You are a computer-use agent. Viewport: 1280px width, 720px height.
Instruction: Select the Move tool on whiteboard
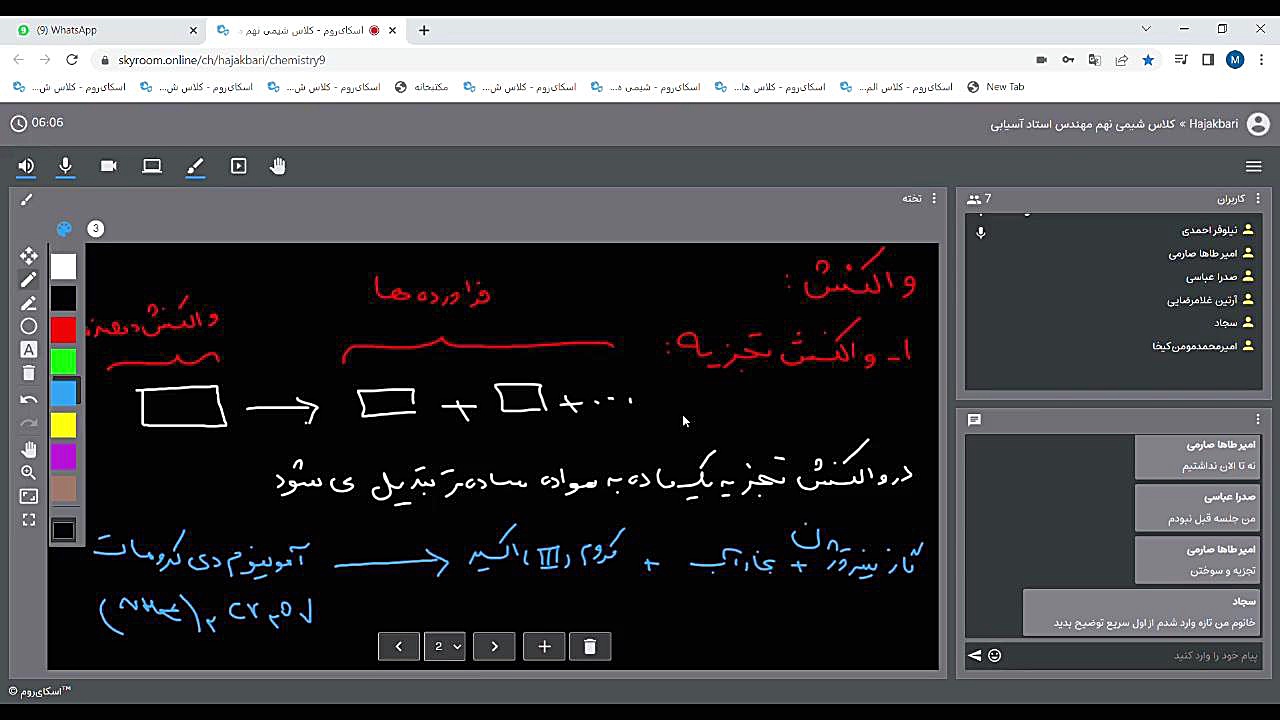tap(29, 256)
